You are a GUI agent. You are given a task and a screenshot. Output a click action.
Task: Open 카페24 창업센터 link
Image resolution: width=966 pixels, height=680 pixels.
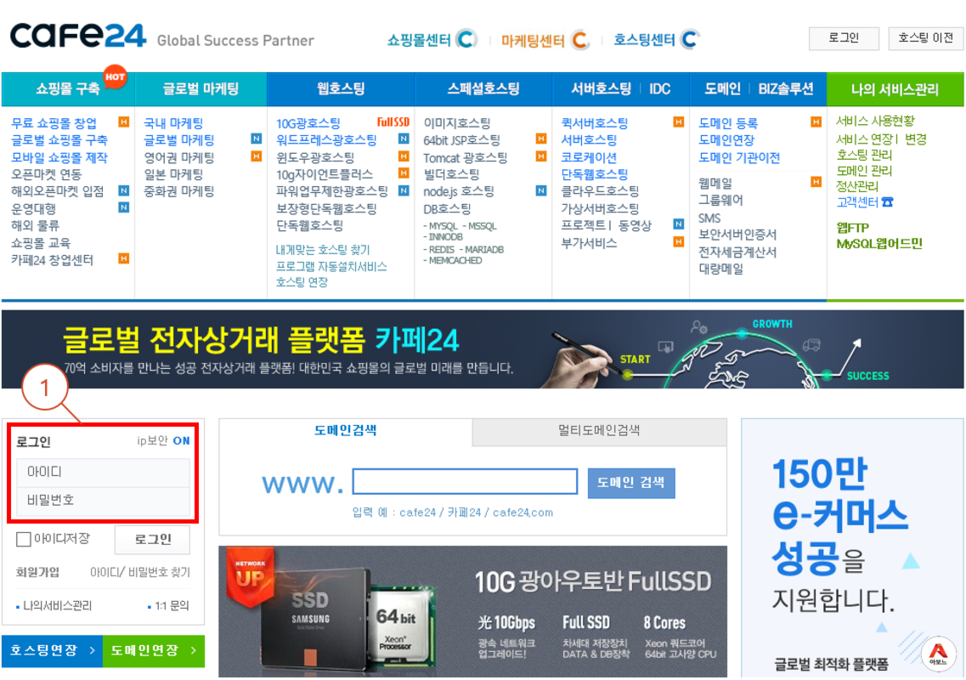pos(52,260)
